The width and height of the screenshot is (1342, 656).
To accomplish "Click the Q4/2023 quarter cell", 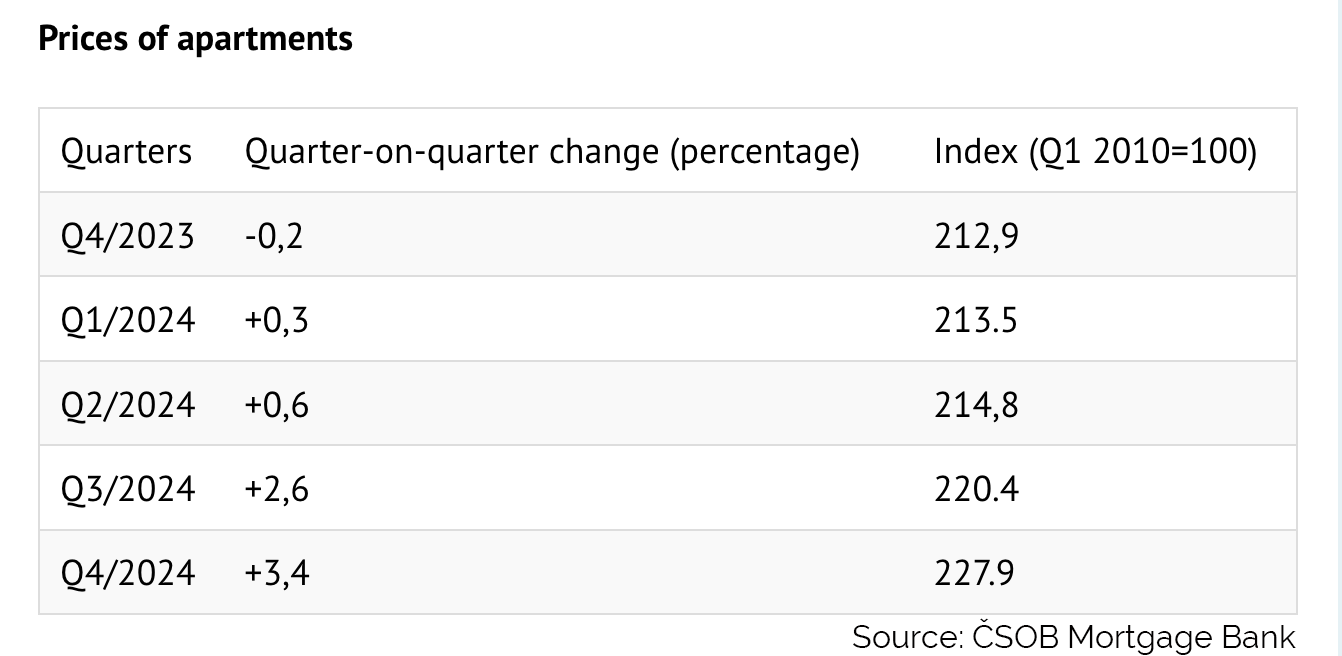I will coord(128,236).
